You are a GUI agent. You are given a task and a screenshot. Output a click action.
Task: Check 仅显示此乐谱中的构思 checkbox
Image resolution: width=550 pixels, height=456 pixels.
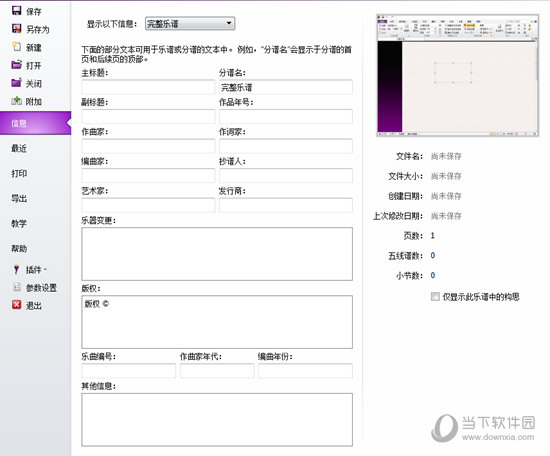coord(435,297)
